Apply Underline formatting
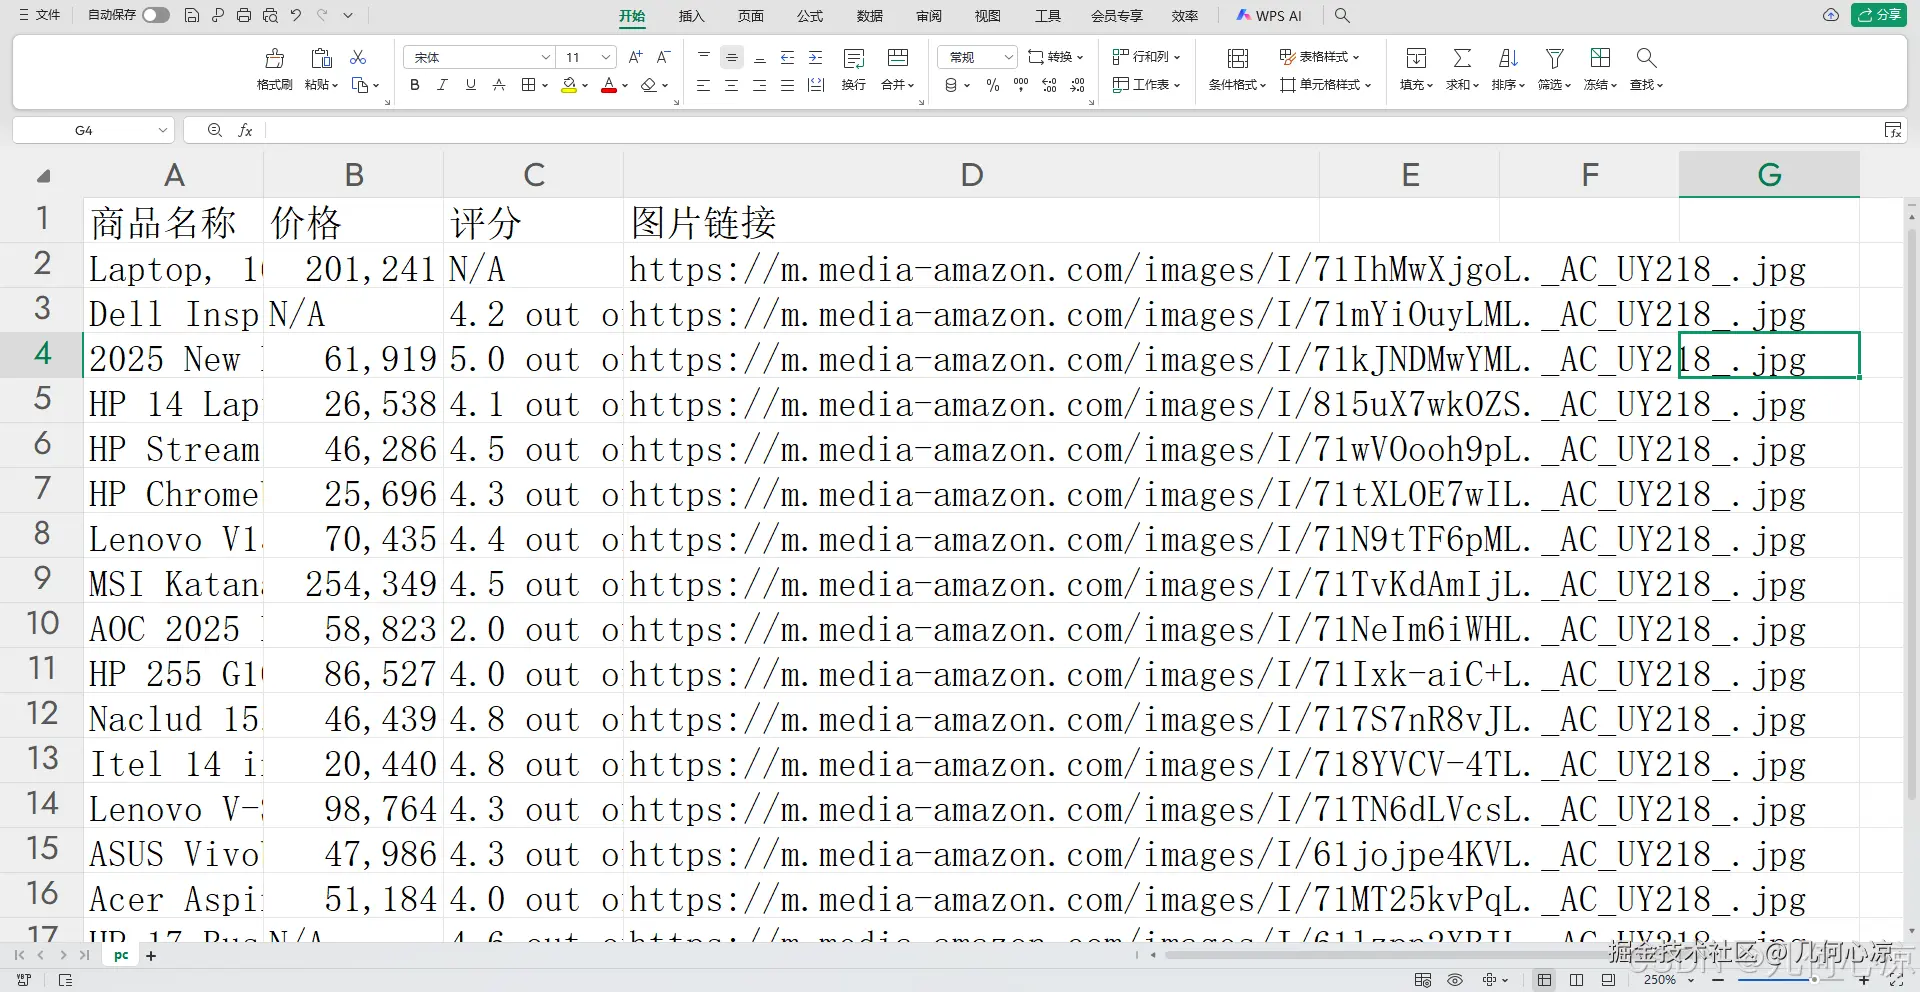 click(470, 85)
